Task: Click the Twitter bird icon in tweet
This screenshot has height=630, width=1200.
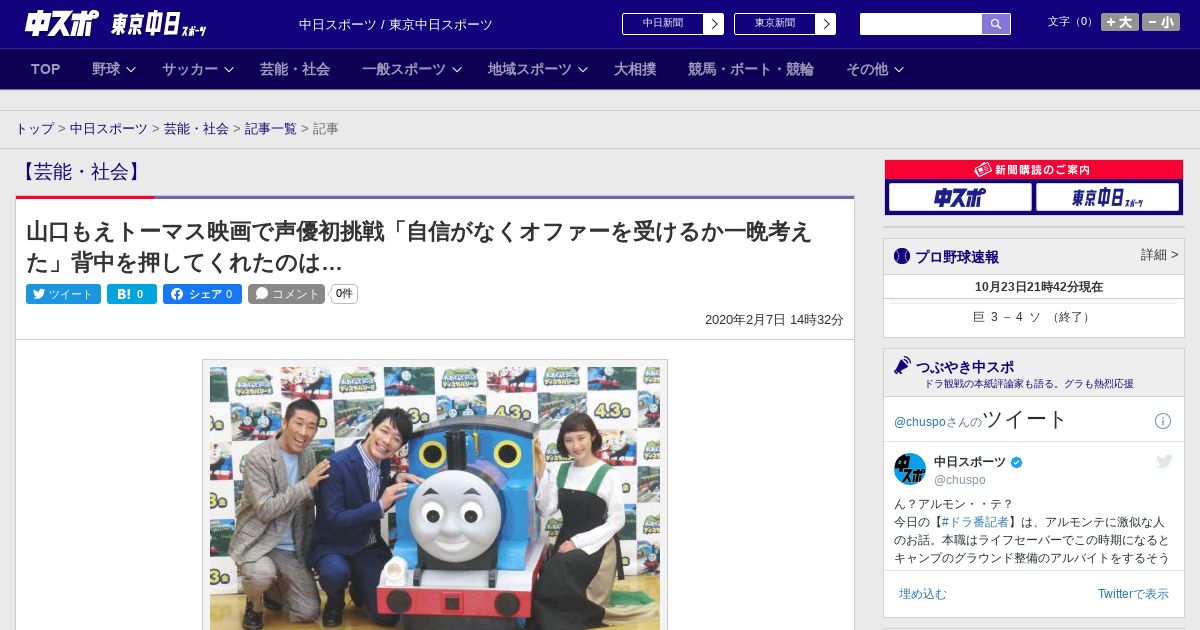Action: 1164,461
